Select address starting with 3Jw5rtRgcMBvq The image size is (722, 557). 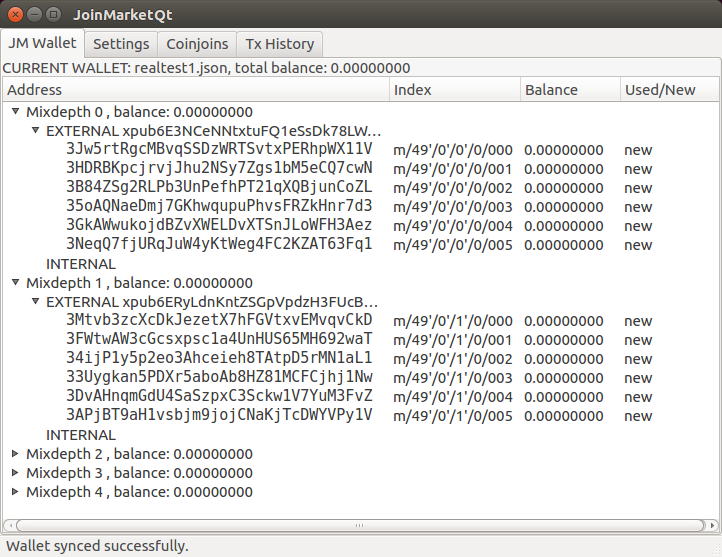pyautogui.click(x=219, y=150)
